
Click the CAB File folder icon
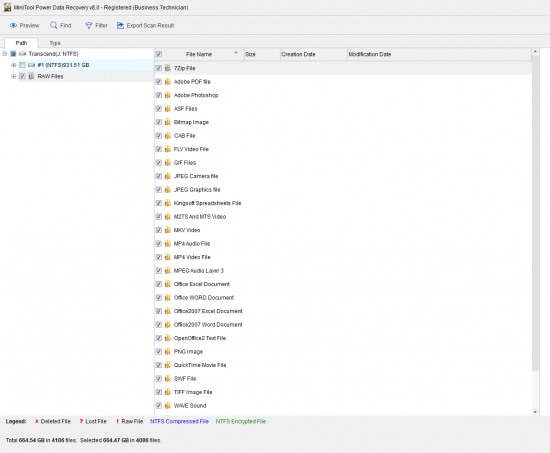[168, 135]
